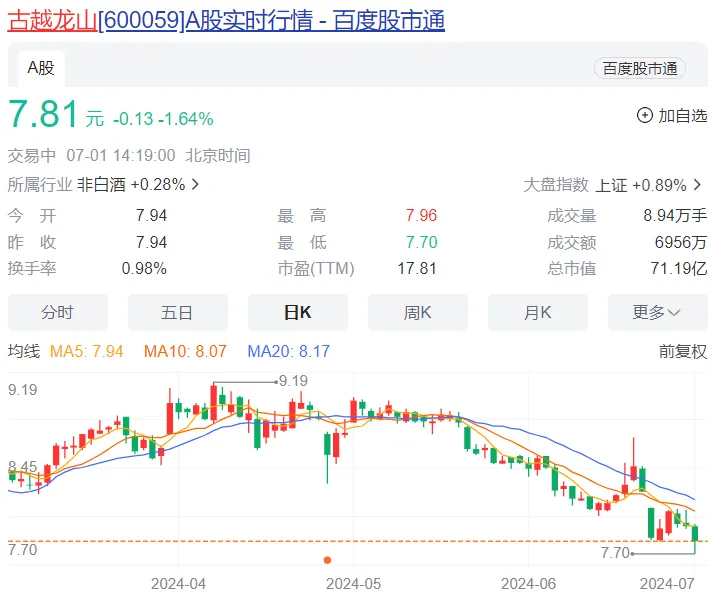Screen dimensions: 714x597
Task: Select the 日K chart tab
Action: point(298,312)
